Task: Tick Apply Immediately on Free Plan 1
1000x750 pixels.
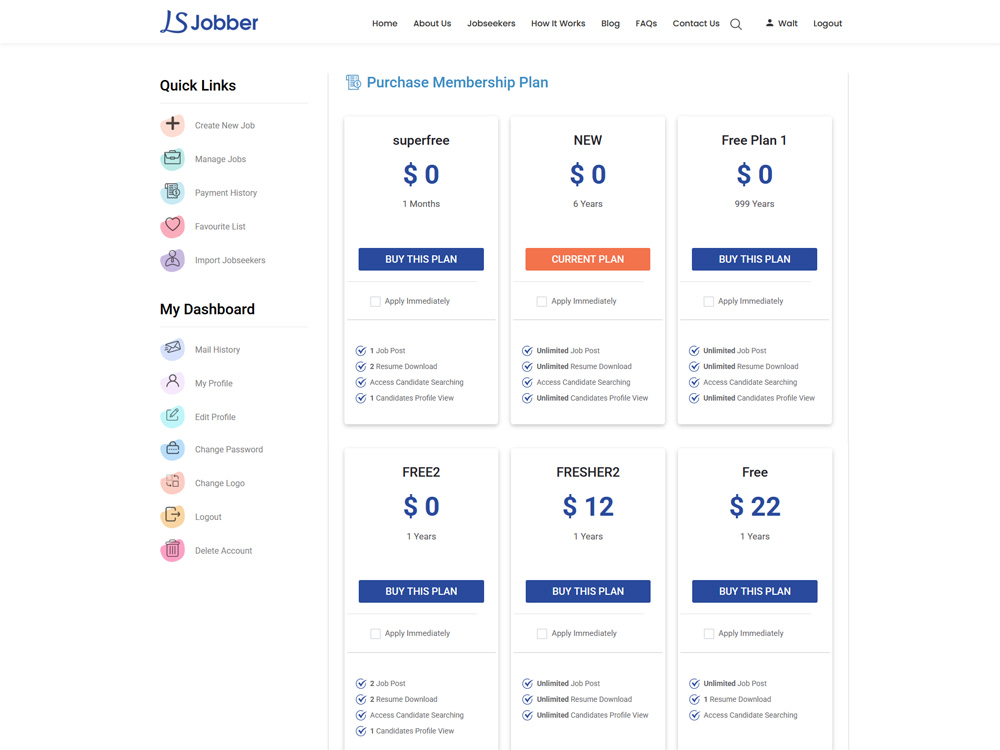Action: (x=709, y=301)
